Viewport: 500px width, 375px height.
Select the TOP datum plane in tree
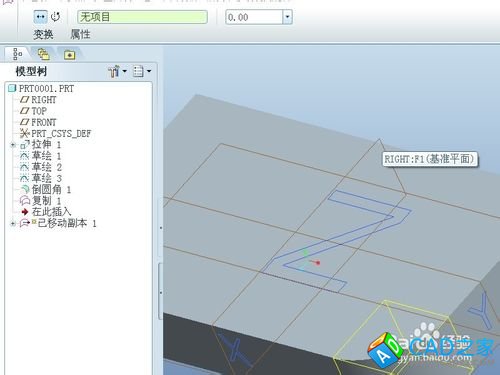pyautogui.click(x=39, y=111)
